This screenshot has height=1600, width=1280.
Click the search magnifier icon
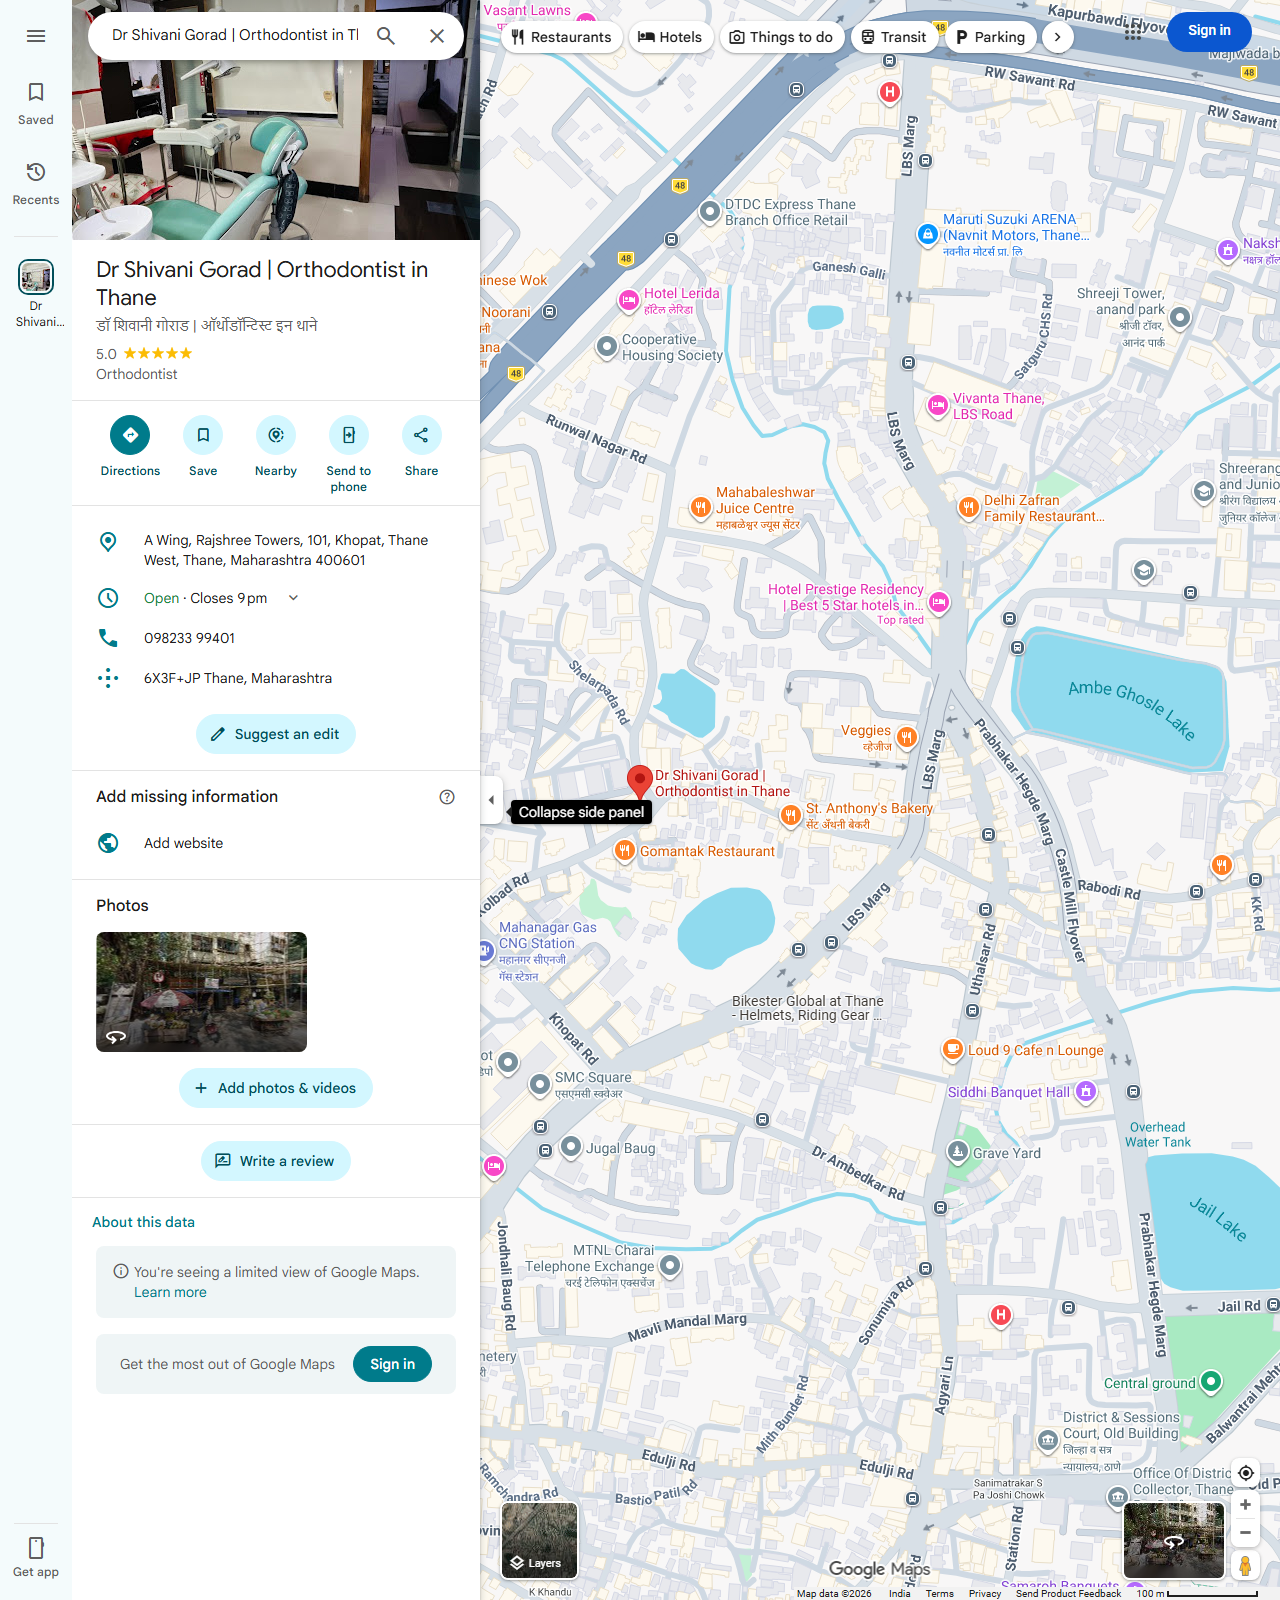click(386, 36)
